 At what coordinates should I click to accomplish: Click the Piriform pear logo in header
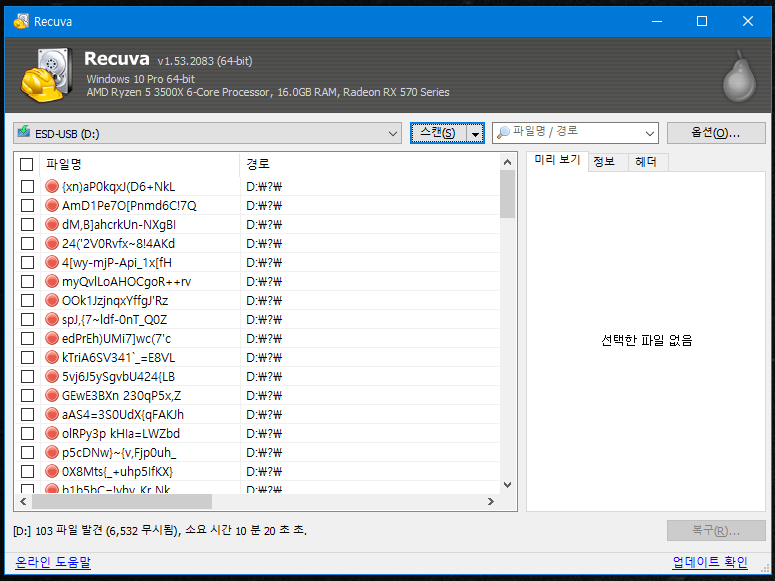point(739,76)
